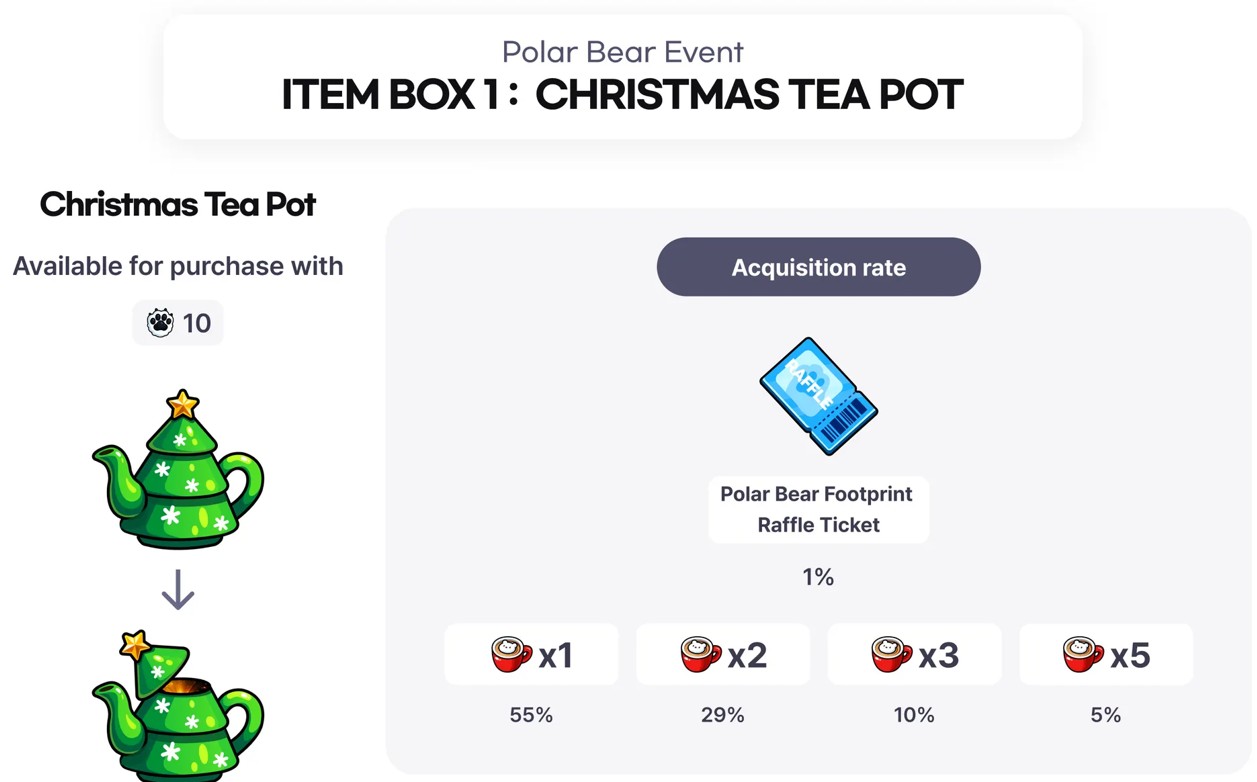Click the Item Box 1 Christmas Tea Pot heading
This screenshot has height=782, width=1257.
coord(622,95)
